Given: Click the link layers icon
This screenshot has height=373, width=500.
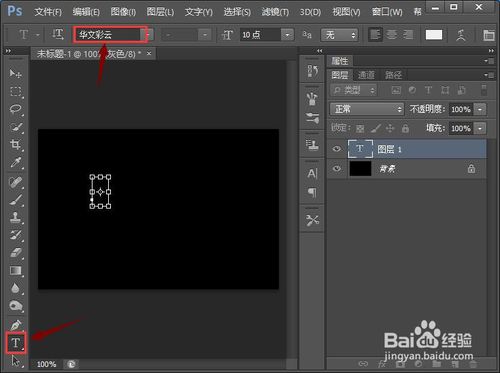Looking at the screenshot, I should coord(363,363).
